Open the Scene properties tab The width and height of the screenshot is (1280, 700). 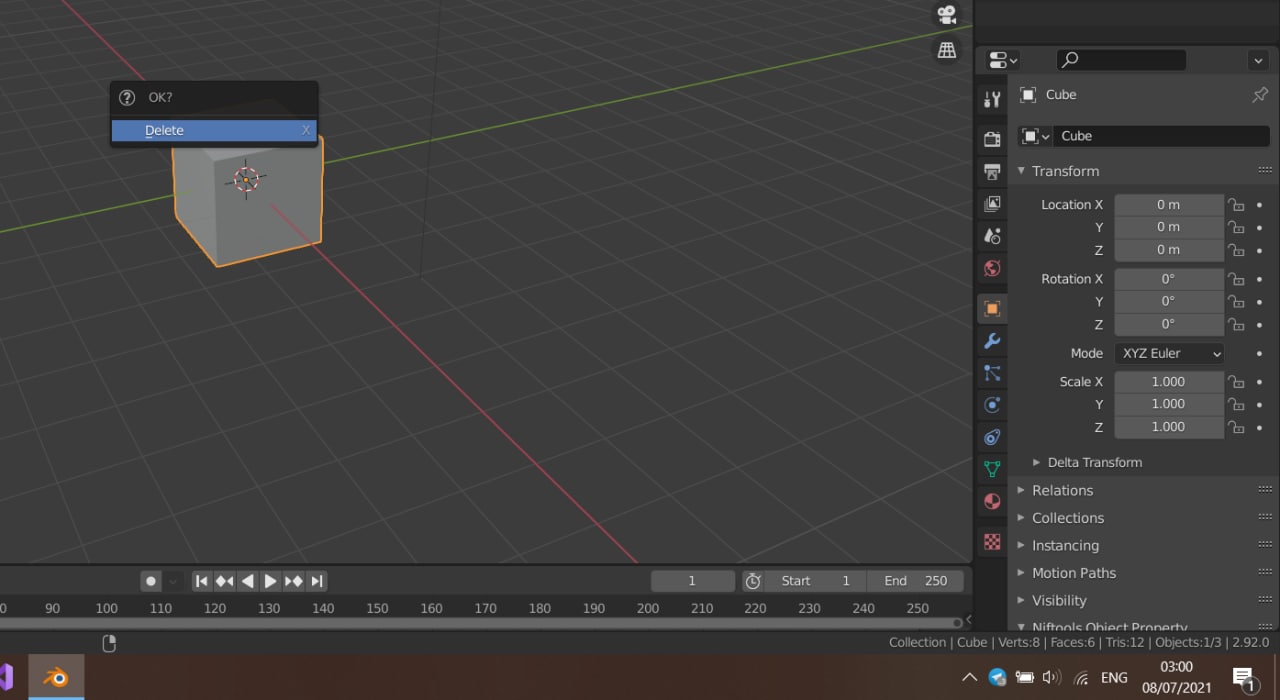pos(992,236)
